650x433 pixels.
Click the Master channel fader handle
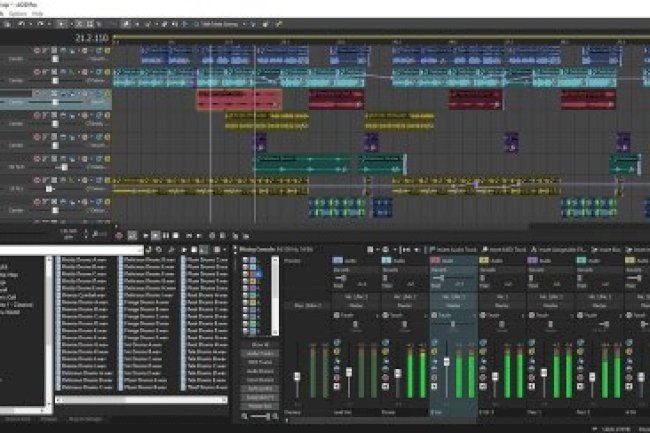coord(297,377)
